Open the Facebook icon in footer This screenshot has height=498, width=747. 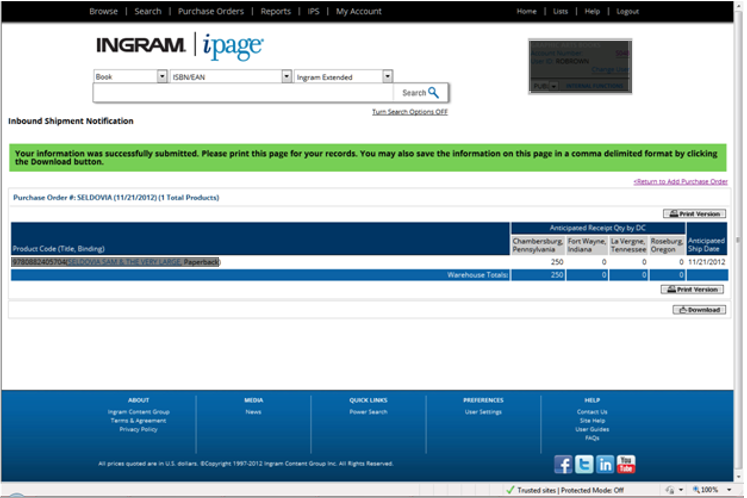(563, 464)
